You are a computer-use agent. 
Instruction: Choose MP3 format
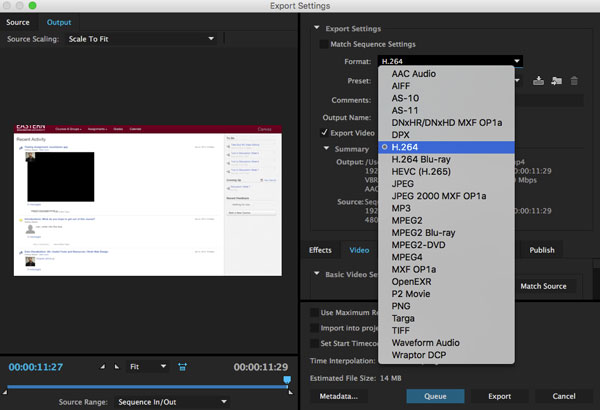pos(446,208)
